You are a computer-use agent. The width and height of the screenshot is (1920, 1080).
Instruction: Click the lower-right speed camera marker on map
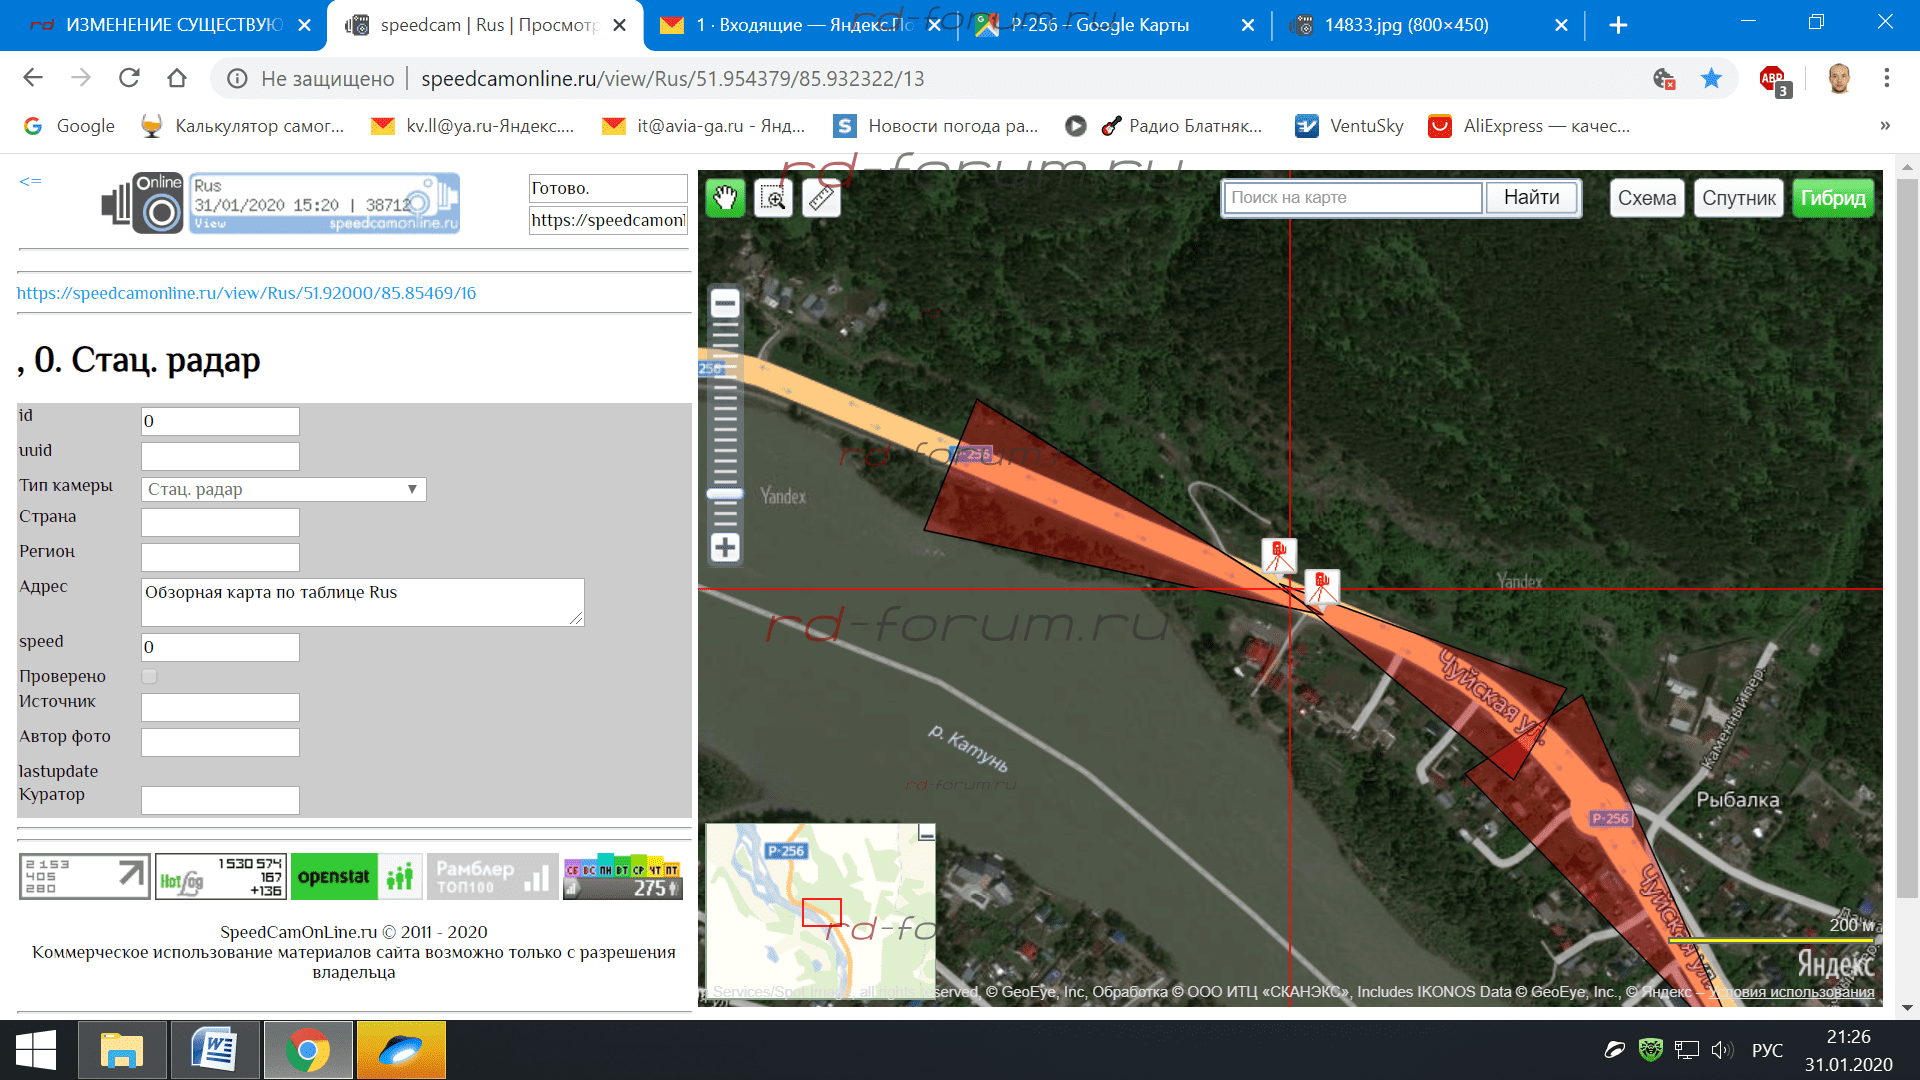point(1322,587)
